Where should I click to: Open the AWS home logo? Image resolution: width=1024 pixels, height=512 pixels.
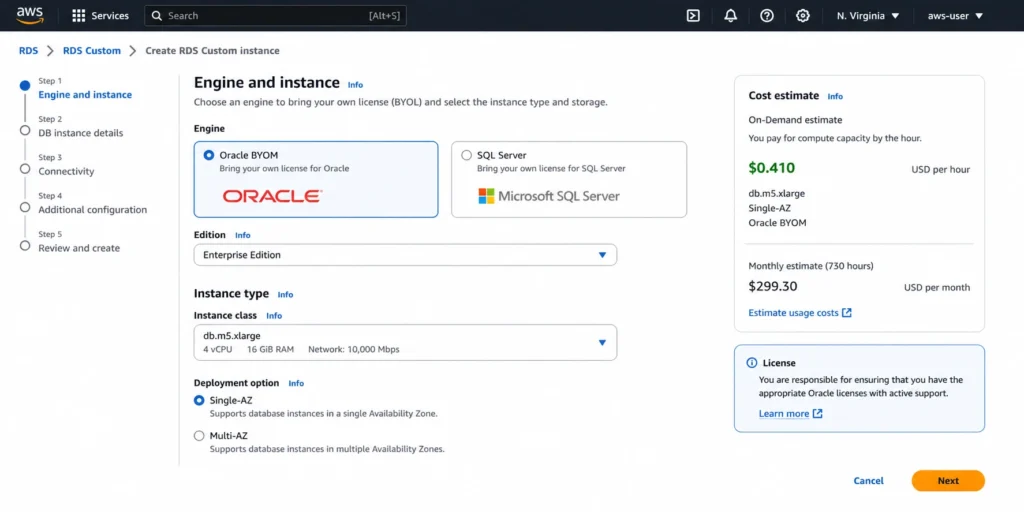[29, 15]
